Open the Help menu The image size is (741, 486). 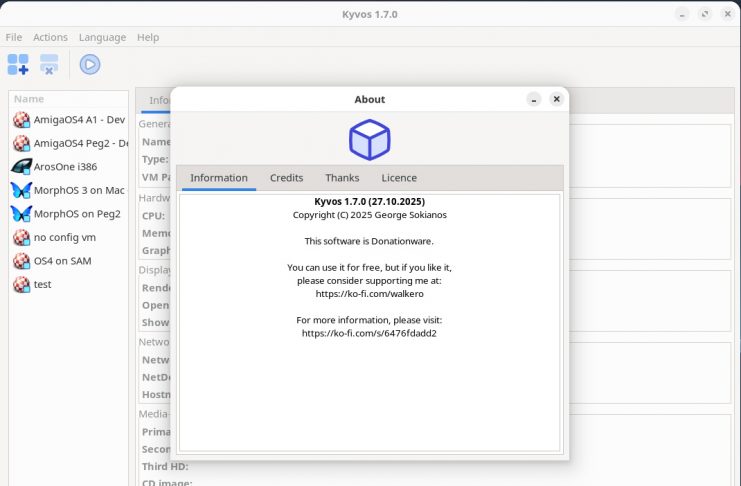(x=148, y=37)
